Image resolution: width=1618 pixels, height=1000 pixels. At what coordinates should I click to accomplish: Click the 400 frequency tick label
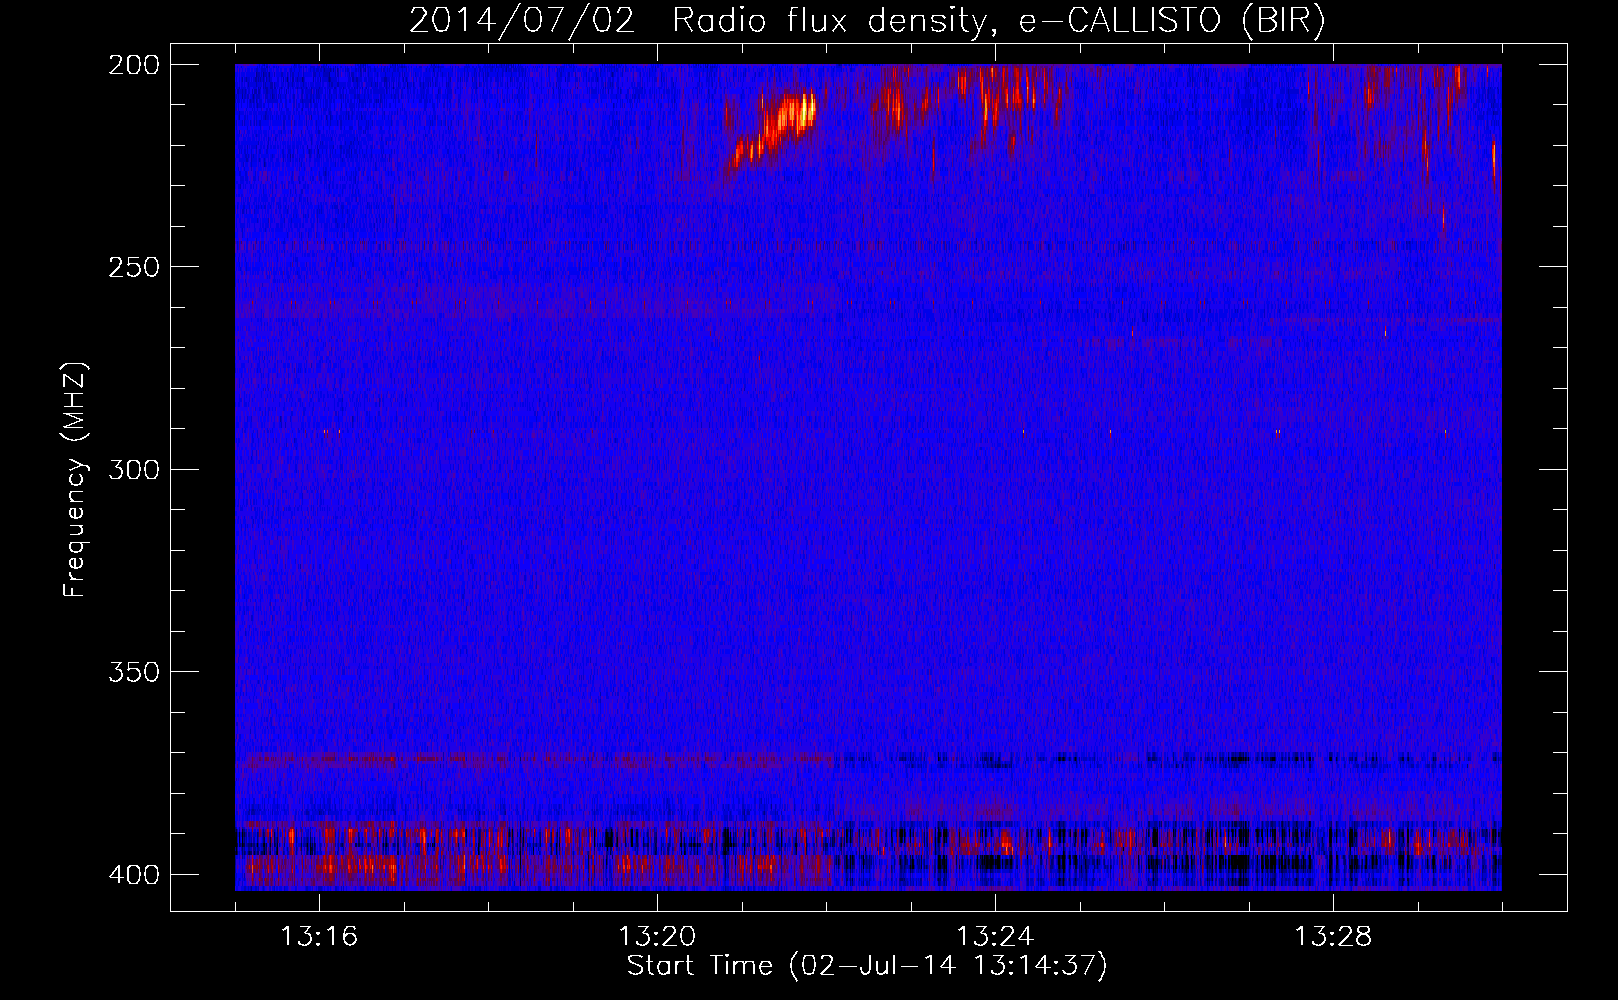tap(133, 875)
